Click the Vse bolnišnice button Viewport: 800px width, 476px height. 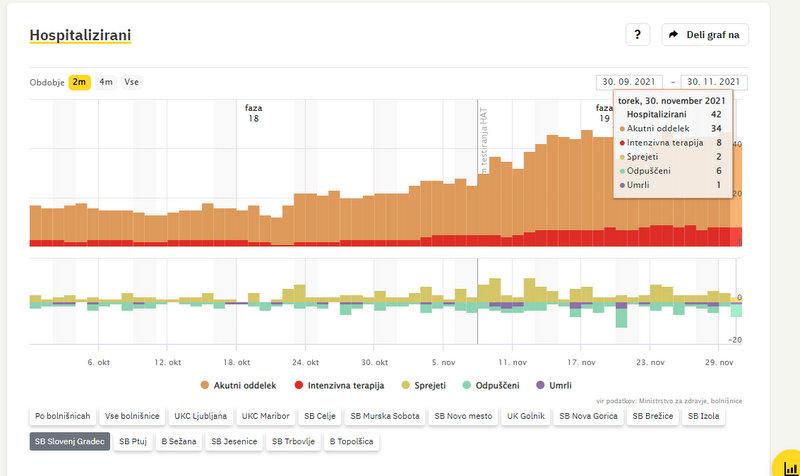pos(132,415)
